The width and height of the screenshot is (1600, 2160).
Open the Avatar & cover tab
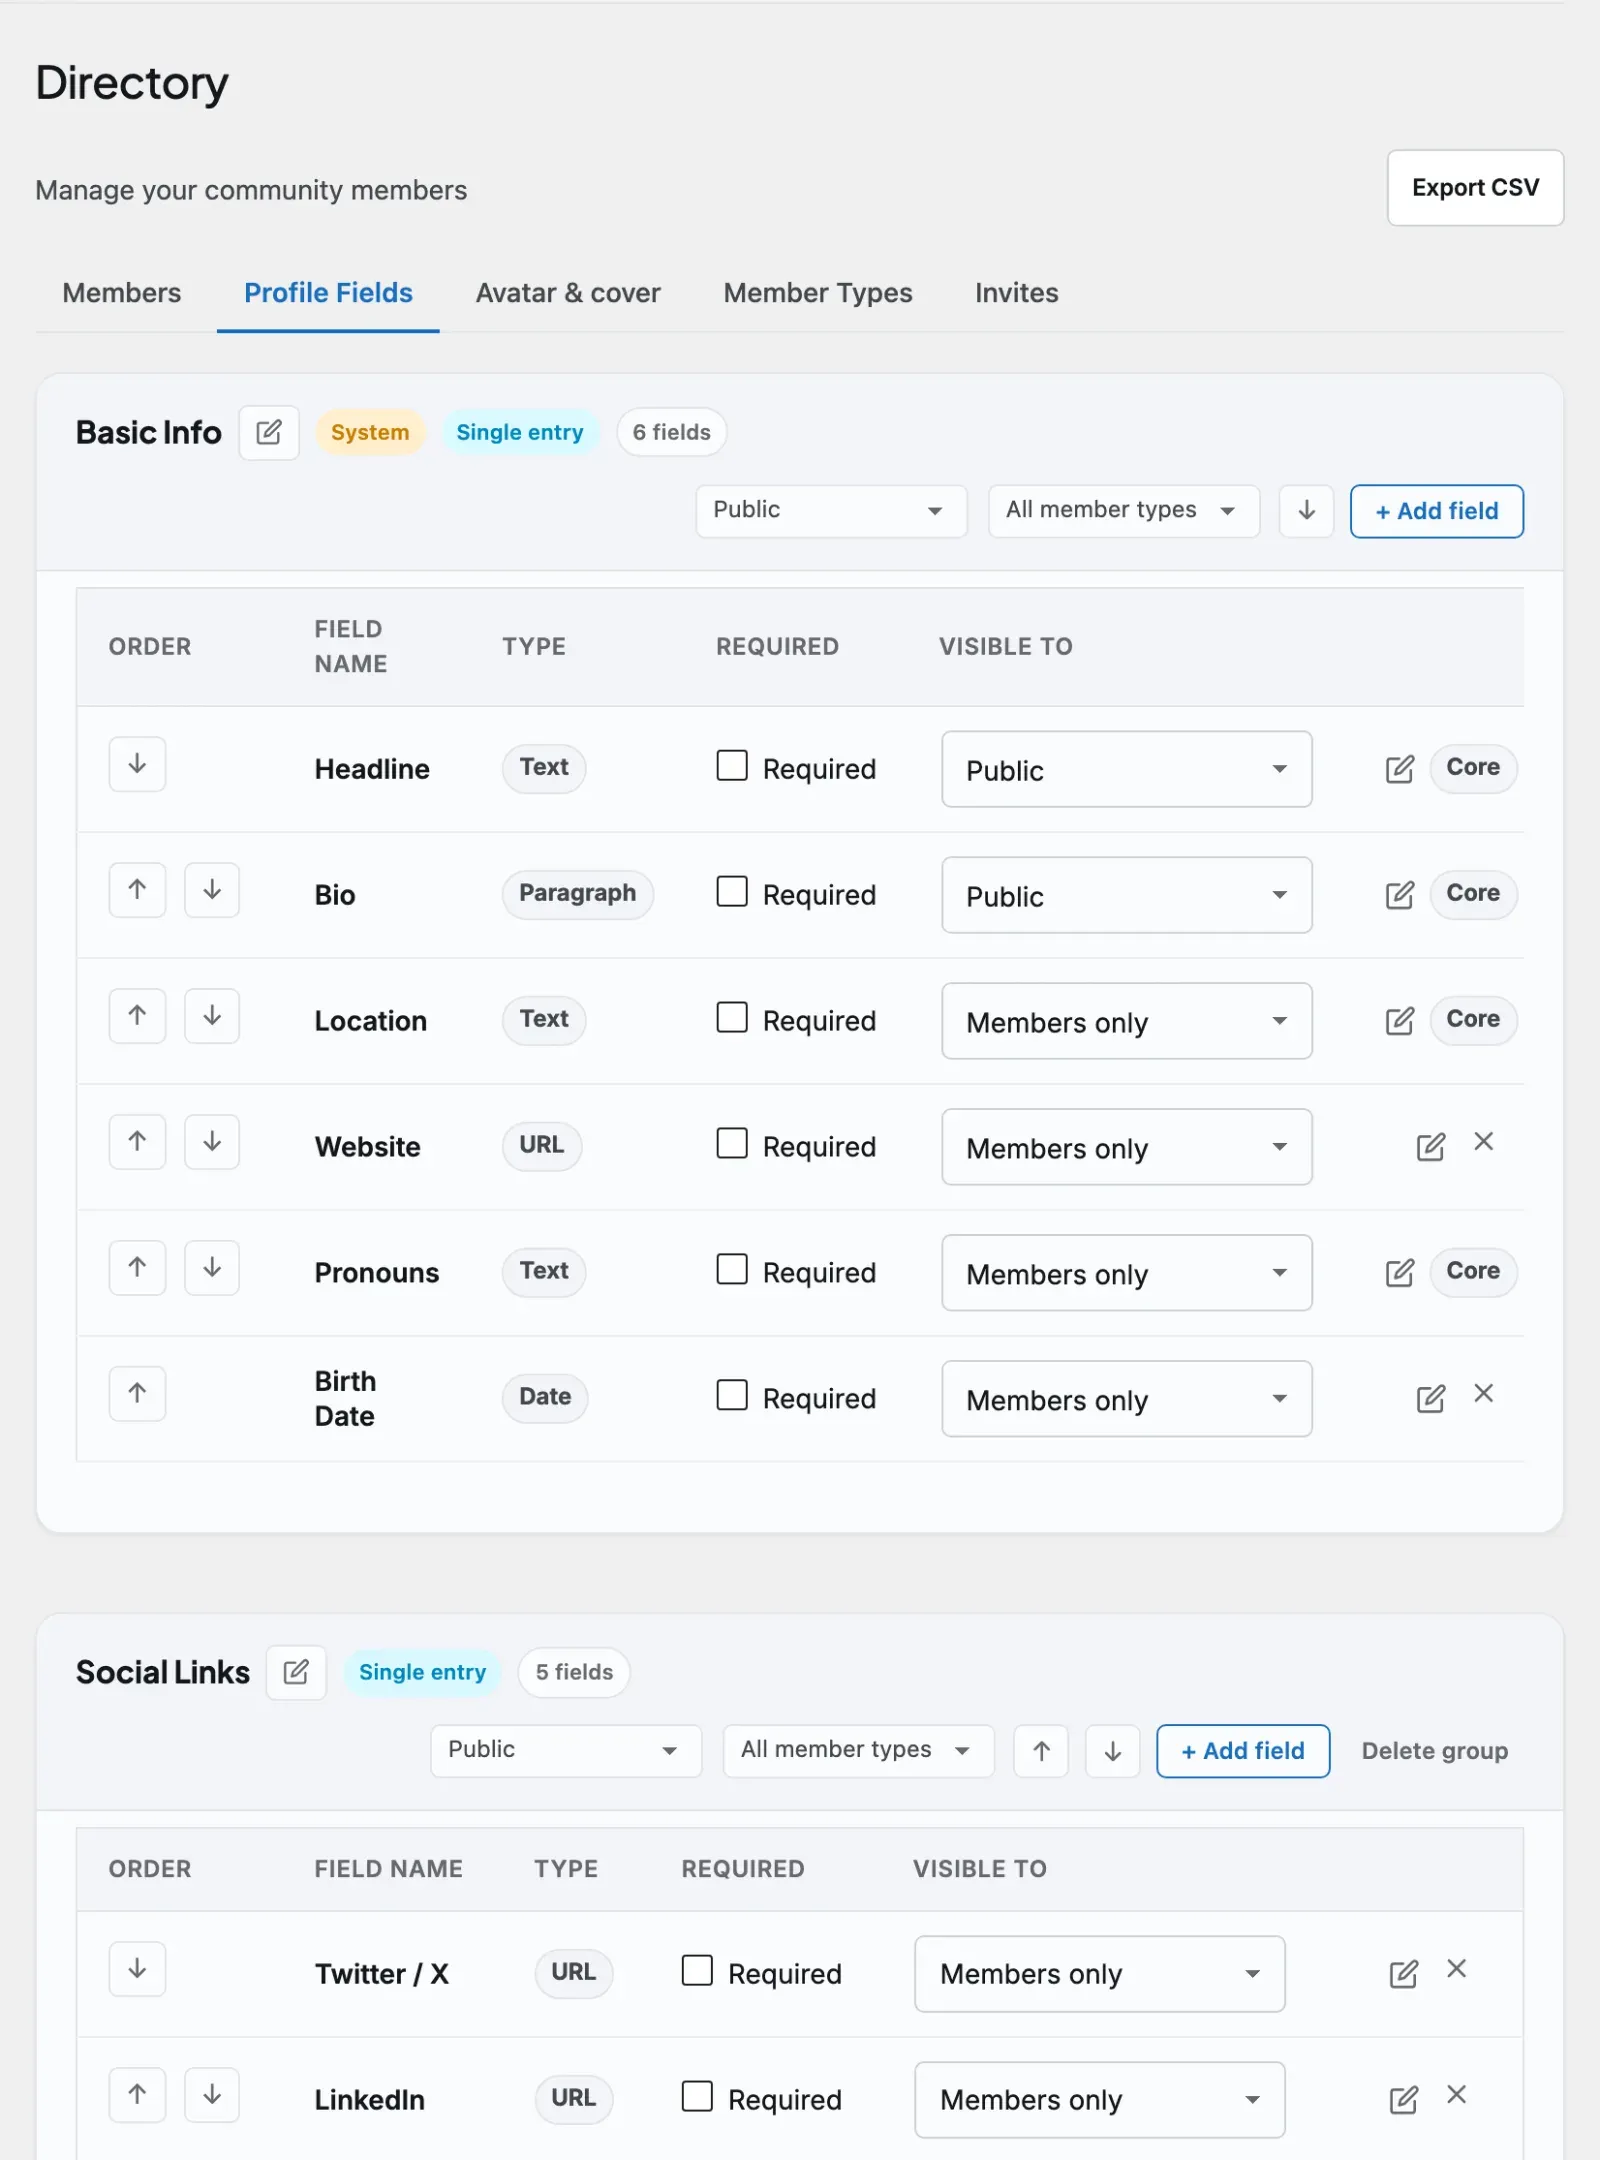pyautogui.click(x=568, y=293)
